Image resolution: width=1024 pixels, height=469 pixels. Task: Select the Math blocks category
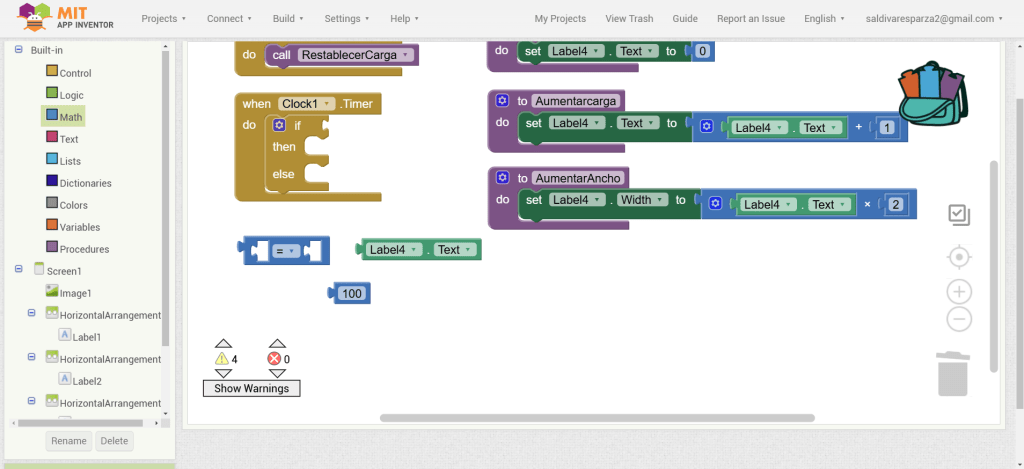pyautogui.click(x=70, y=117)
